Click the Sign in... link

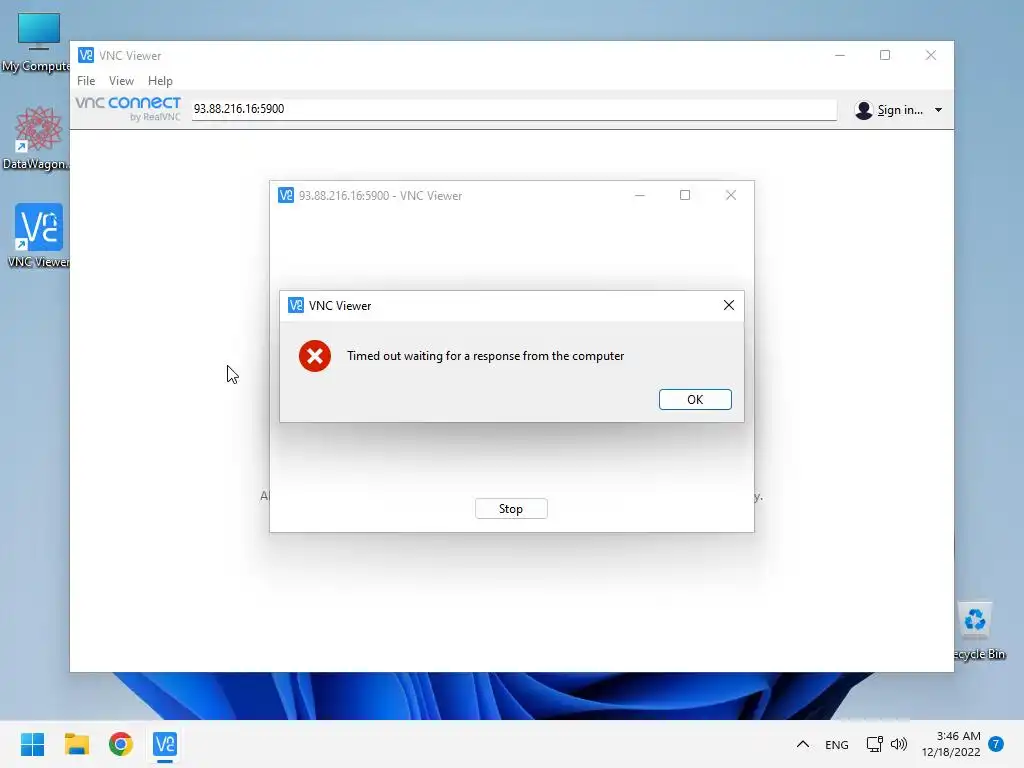pyautogui.click(x=900, y=110)
